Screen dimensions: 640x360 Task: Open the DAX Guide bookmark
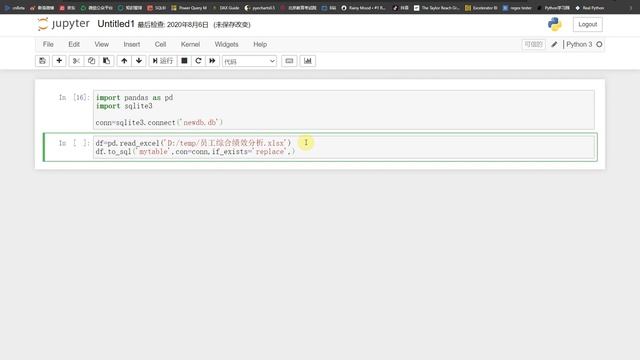pyautogui.click(x=226, y=8)
